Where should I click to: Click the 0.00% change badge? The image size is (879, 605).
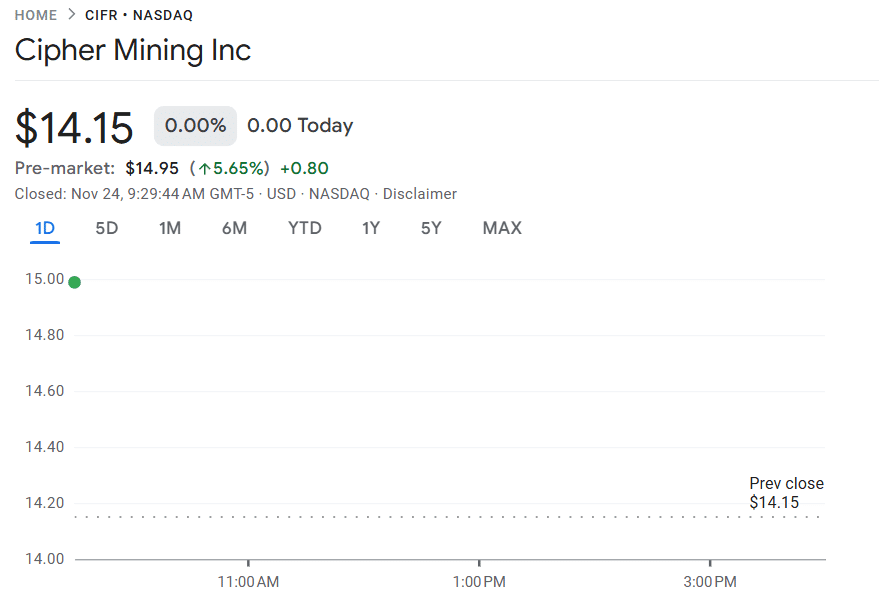194,125
